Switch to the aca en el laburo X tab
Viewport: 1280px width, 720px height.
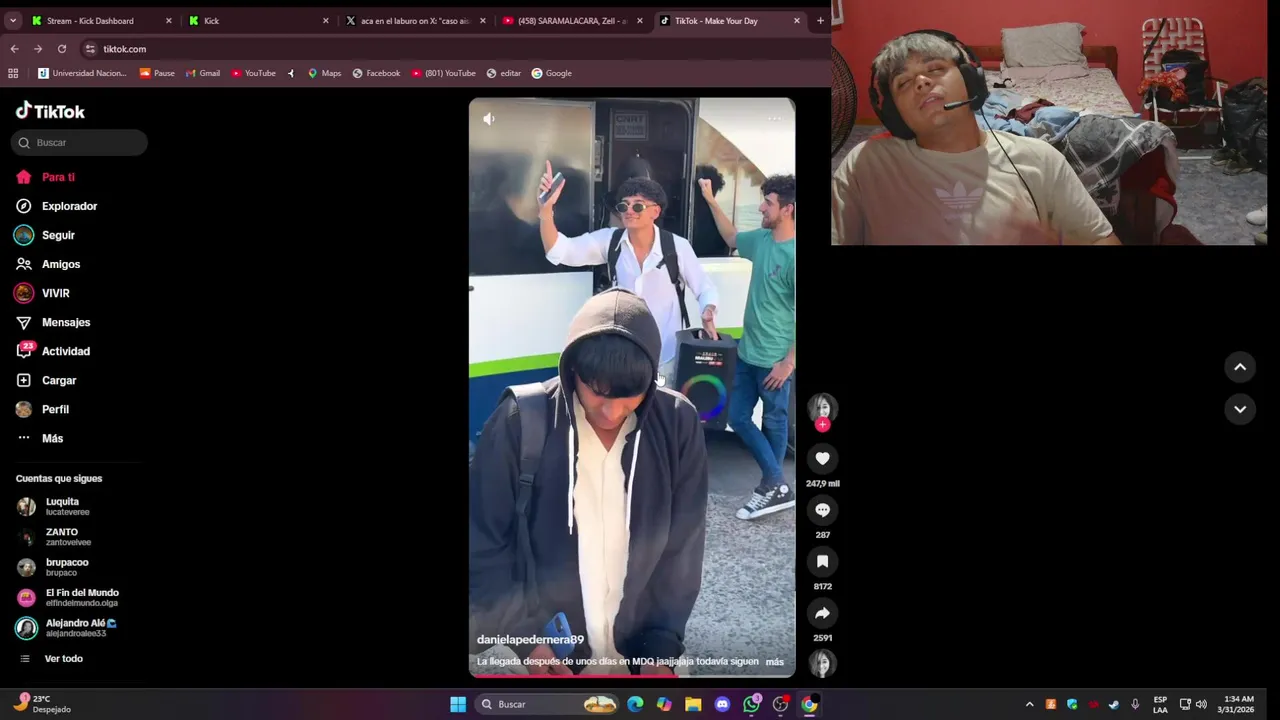[415, 20]
